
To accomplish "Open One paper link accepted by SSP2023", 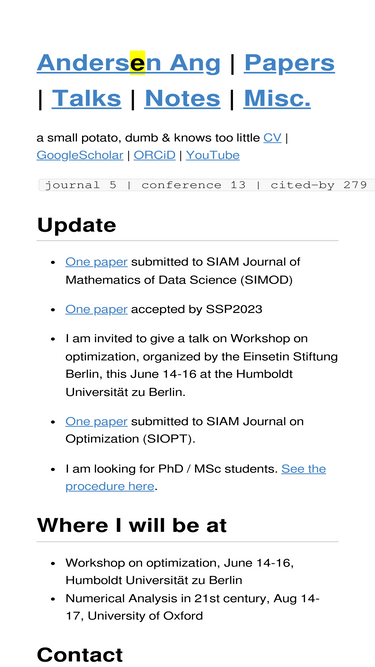I will pyautogui.click(x=96, y=309).
